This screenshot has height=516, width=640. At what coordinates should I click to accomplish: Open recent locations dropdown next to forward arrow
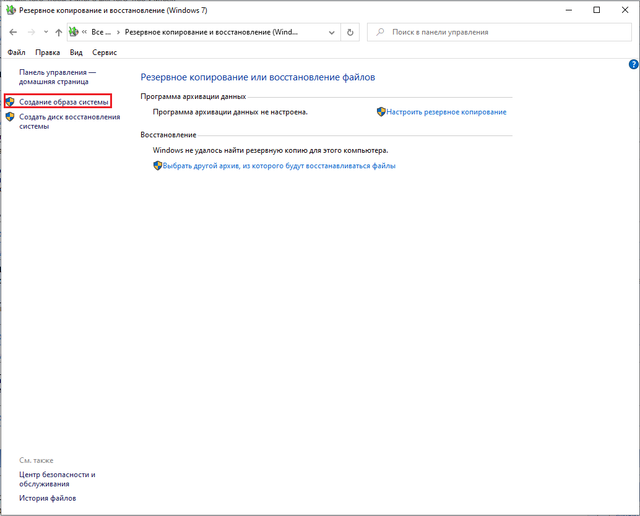[46, 32]
